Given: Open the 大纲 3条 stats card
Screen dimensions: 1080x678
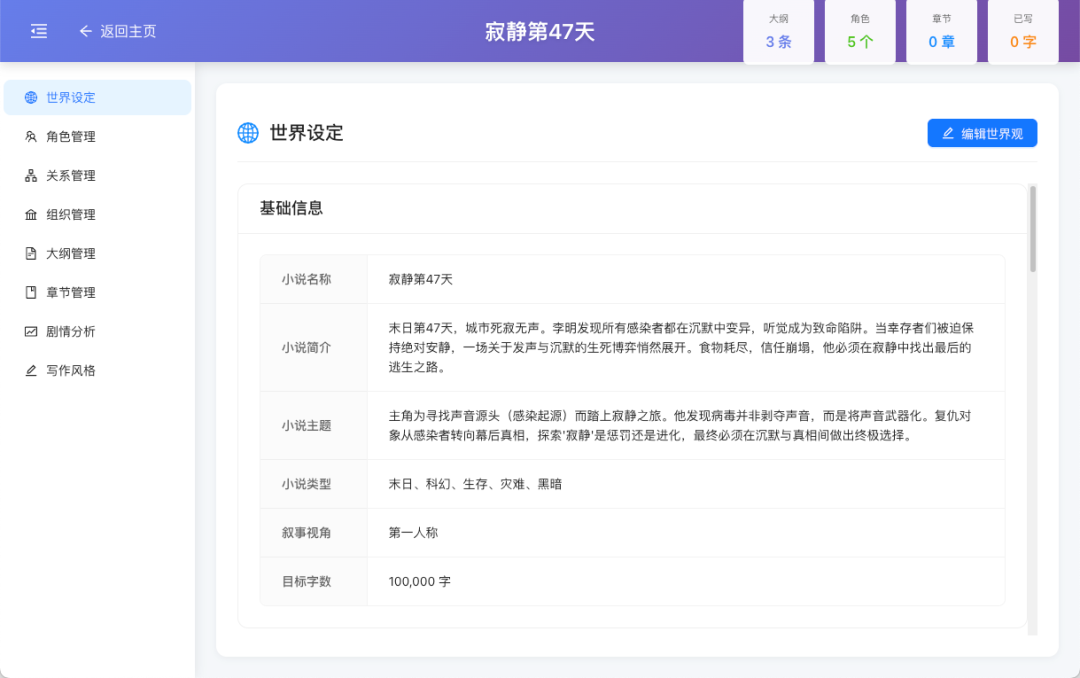Looking at the screenshot, I should click(x=778, y=31).
